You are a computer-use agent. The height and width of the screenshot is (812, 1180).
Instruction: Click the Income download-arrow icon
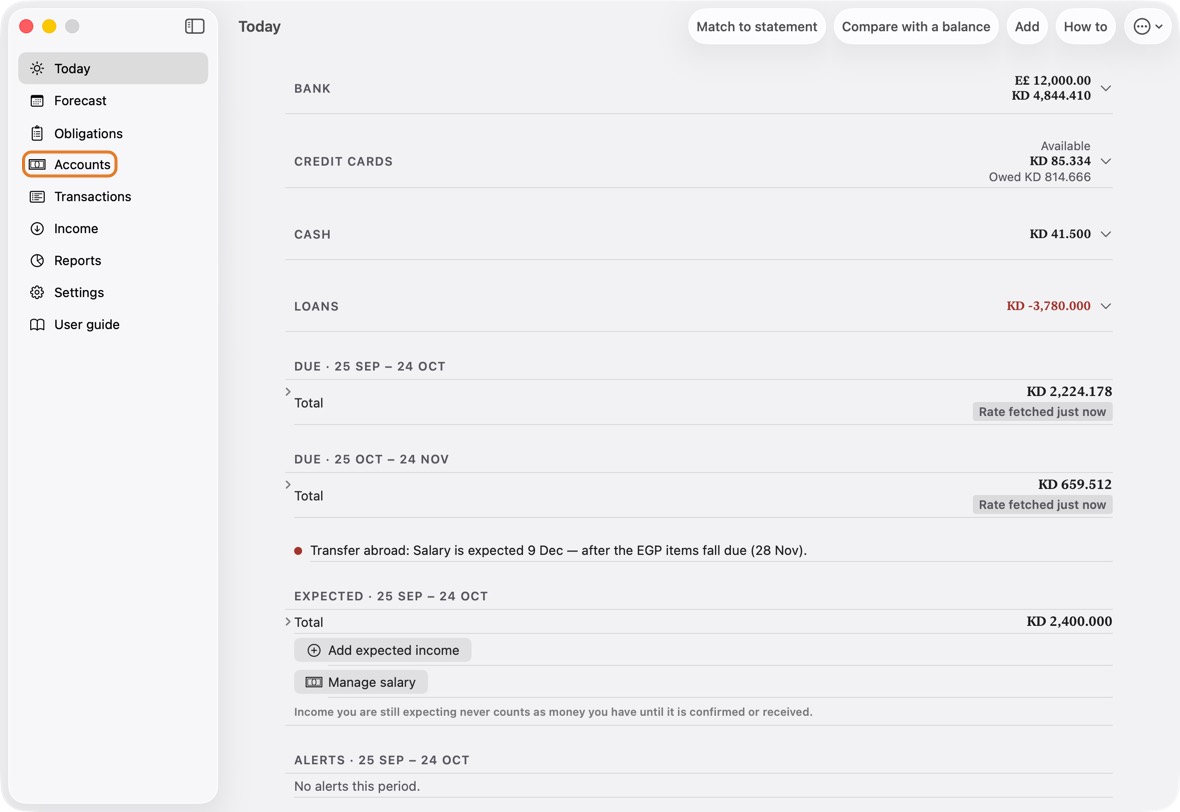point(37,229)
